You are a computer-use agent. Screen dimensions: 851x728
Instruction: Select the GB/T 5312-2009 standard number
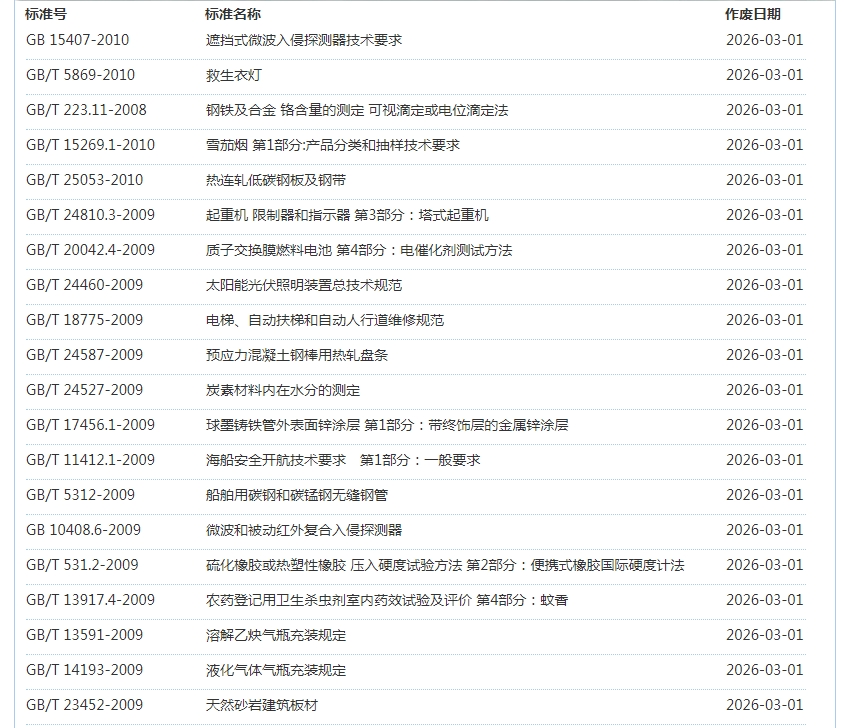[x=80, y=495]
